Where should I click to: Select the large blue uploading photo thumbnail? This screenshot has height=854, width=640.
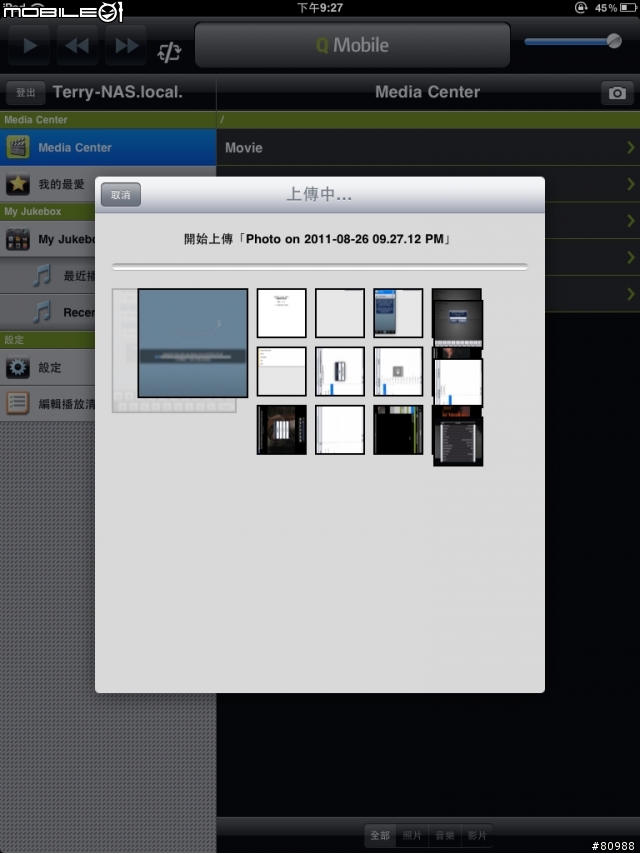click(193, 343)
